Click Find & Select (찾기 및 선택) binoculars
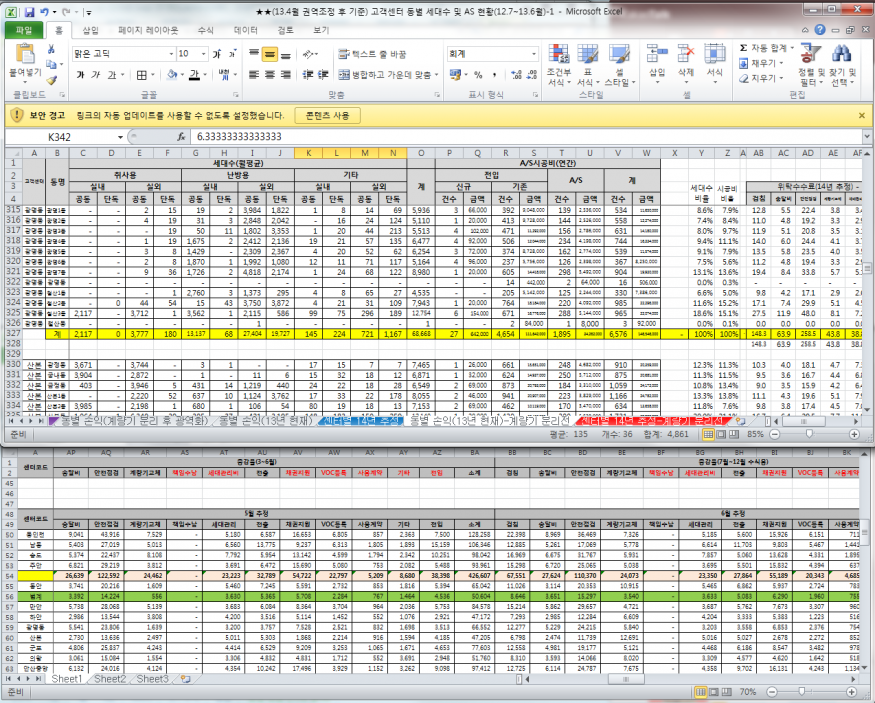875x703 pixels. 842,55
